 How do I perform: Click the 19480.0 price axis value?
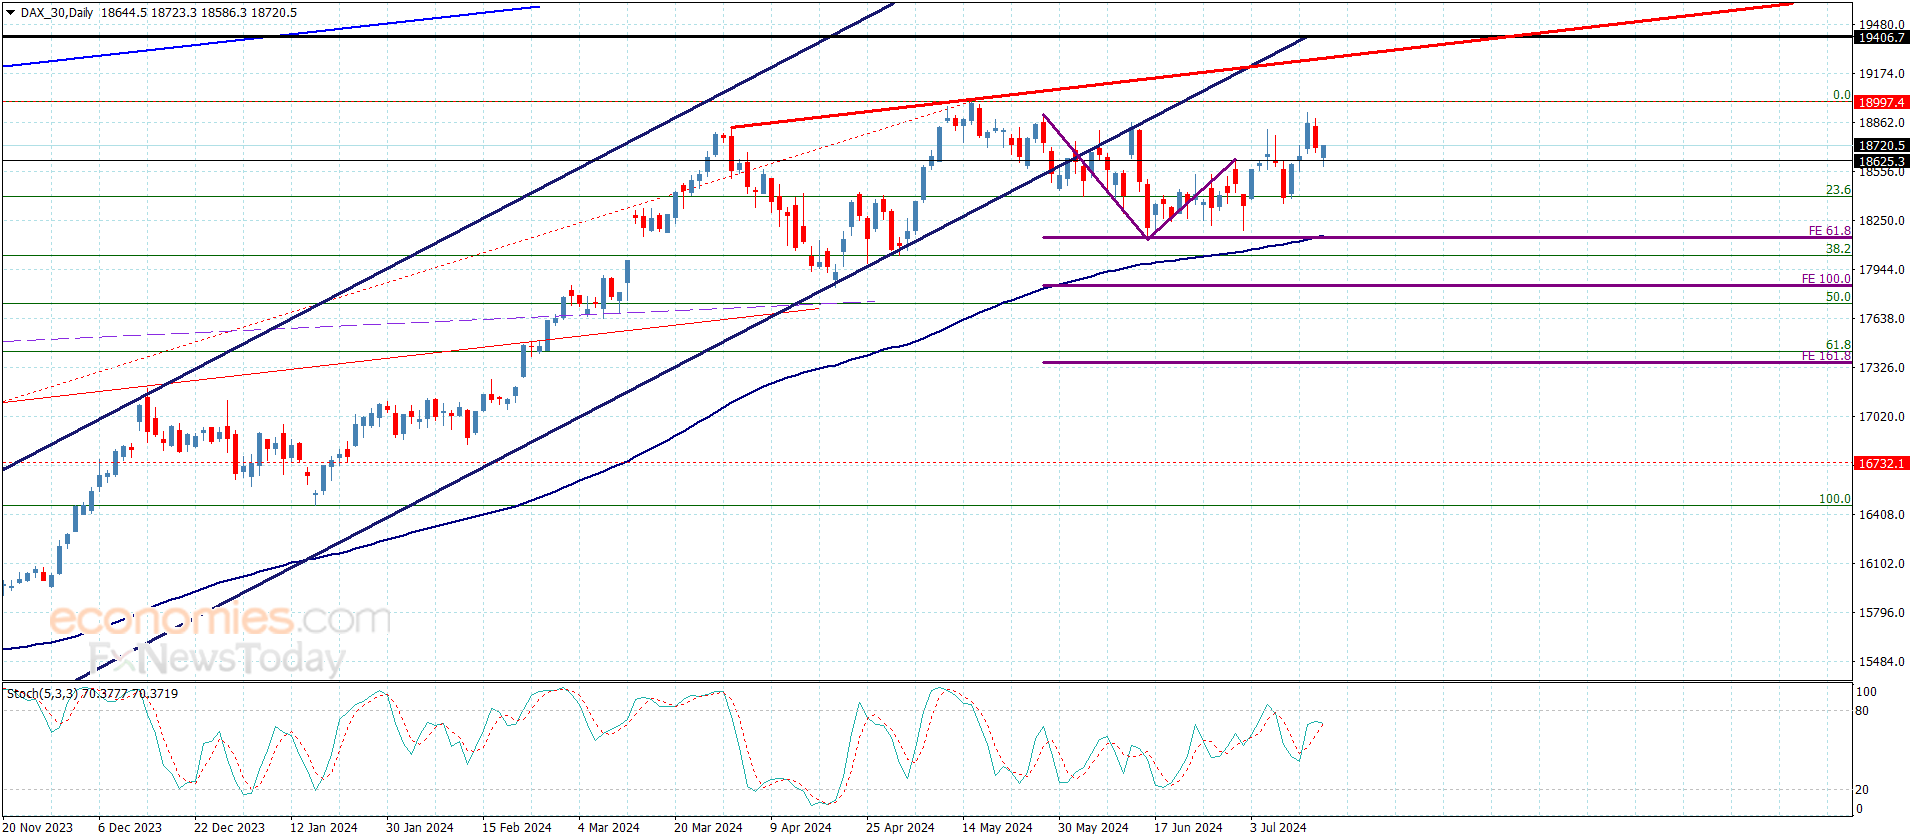click(1881, 24)
